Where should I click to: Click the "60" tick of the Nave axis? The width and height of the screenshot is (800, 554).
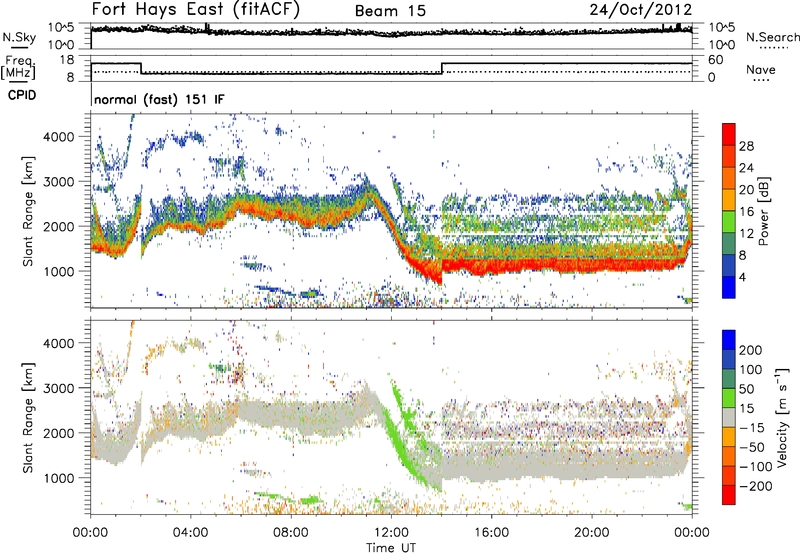pos(716,60)
